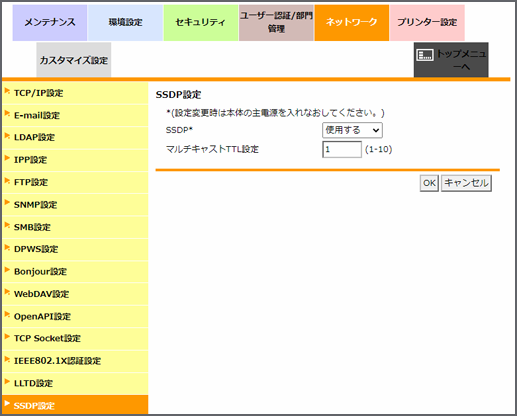Click arrow icon beside SSDP設定
The height and width of the screenshot is (416, 517).
click(7, 403)
